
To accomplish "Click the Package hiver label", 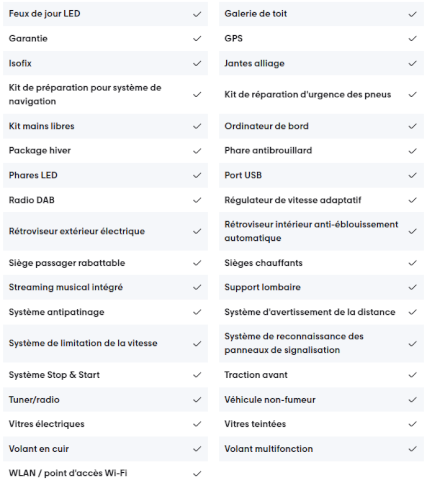I will 40,151.
